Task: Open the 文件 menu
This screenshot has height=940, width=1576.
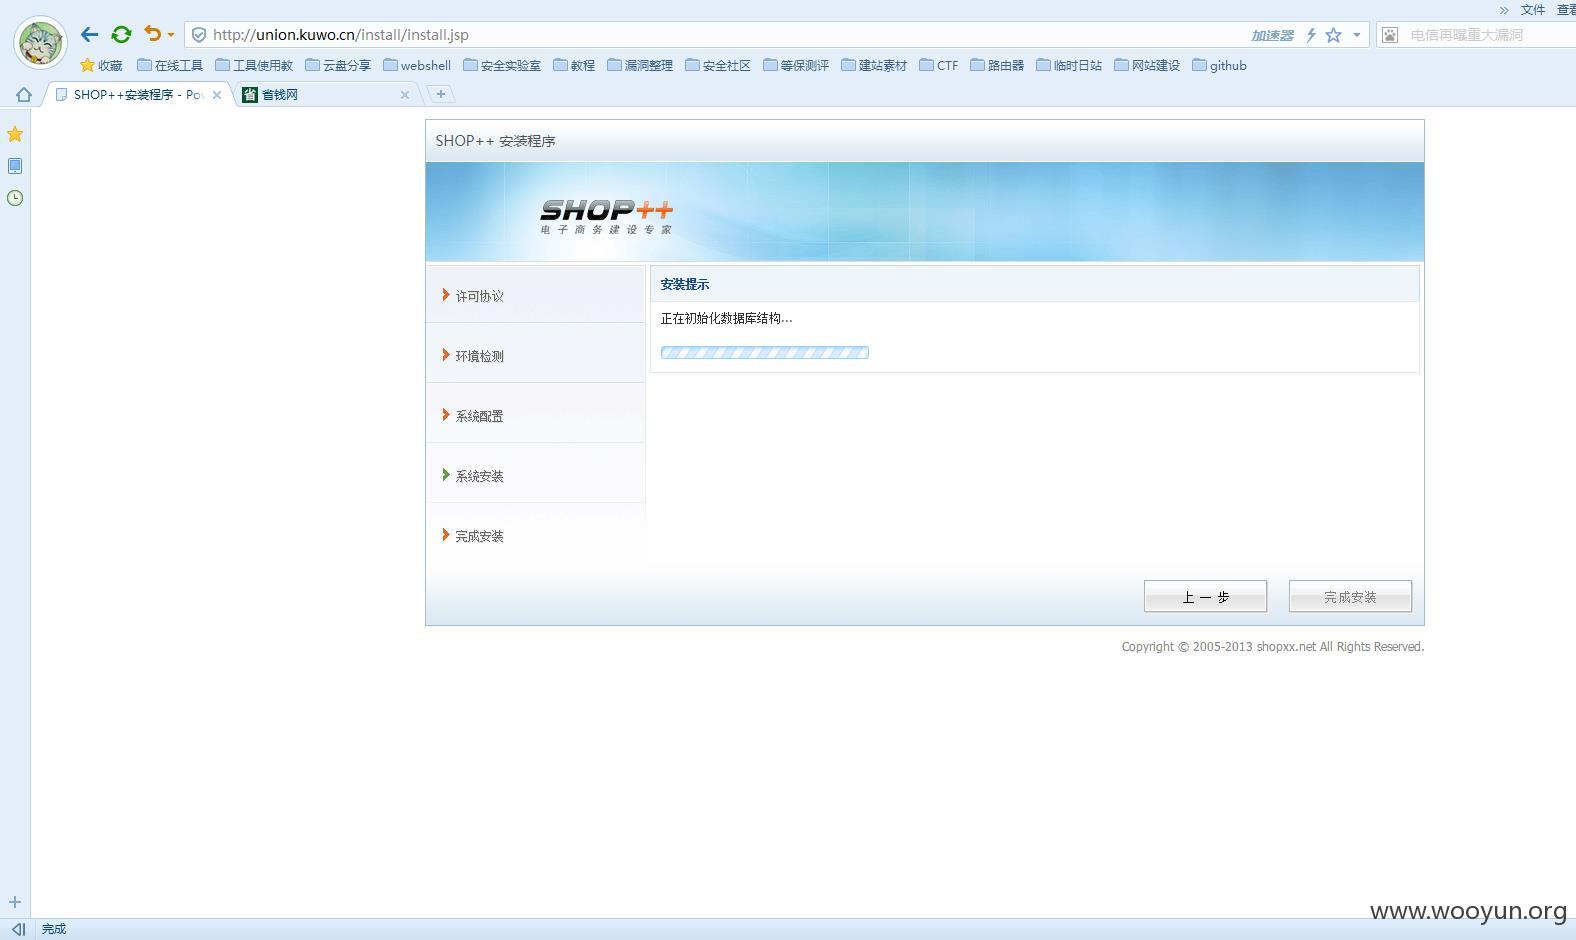Action: [1533, 10]
